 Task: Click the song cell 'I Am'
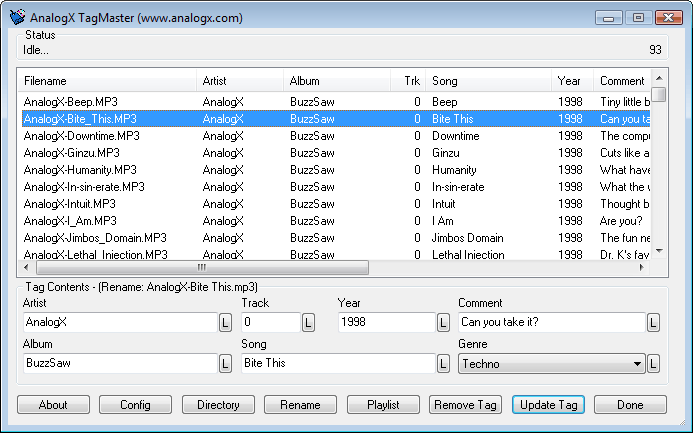point(443,221)
